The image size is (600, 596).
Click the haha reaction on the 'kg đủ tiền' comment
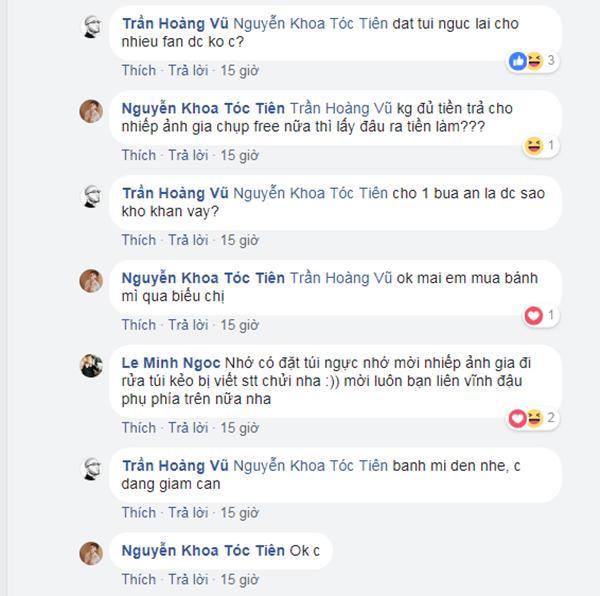pyautogui.click(x=533, y=146)
